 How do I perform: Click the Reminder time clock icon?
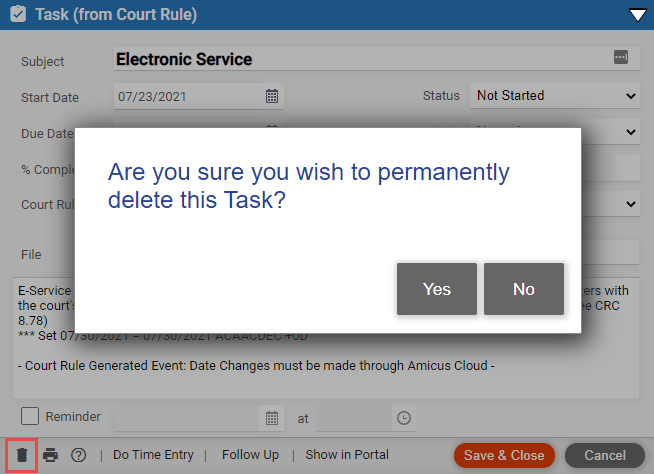(x=404, y=418)
